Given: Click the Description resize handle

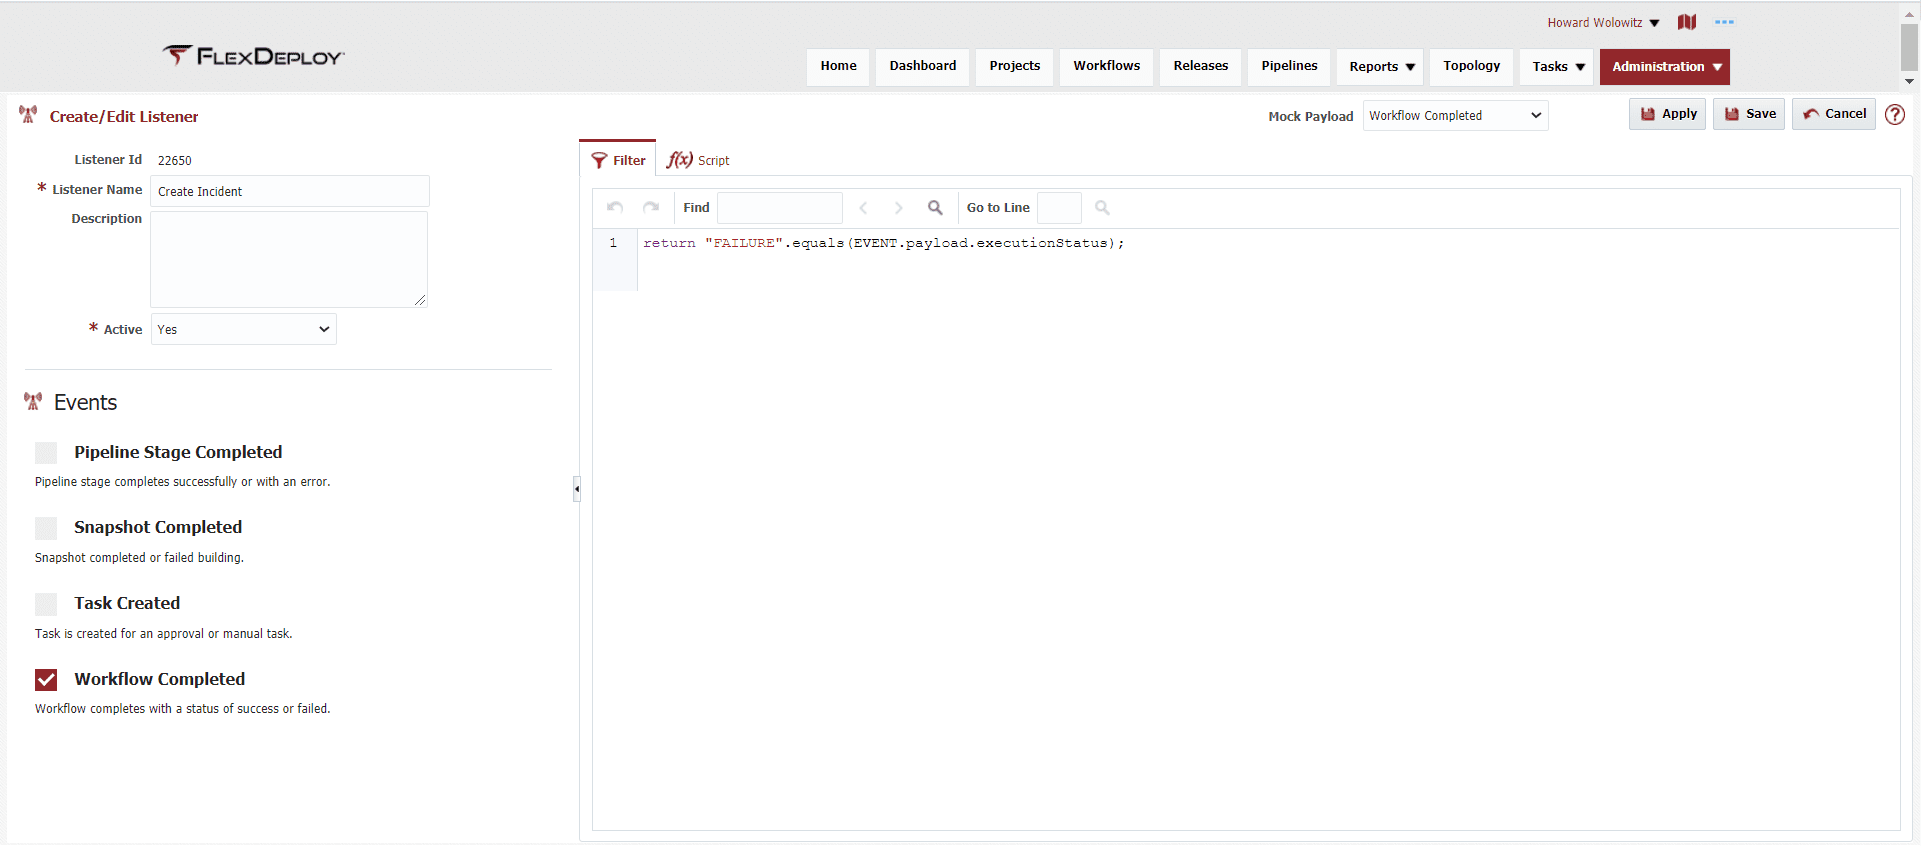Looking at the screenshot, I should tap(421, 300).
